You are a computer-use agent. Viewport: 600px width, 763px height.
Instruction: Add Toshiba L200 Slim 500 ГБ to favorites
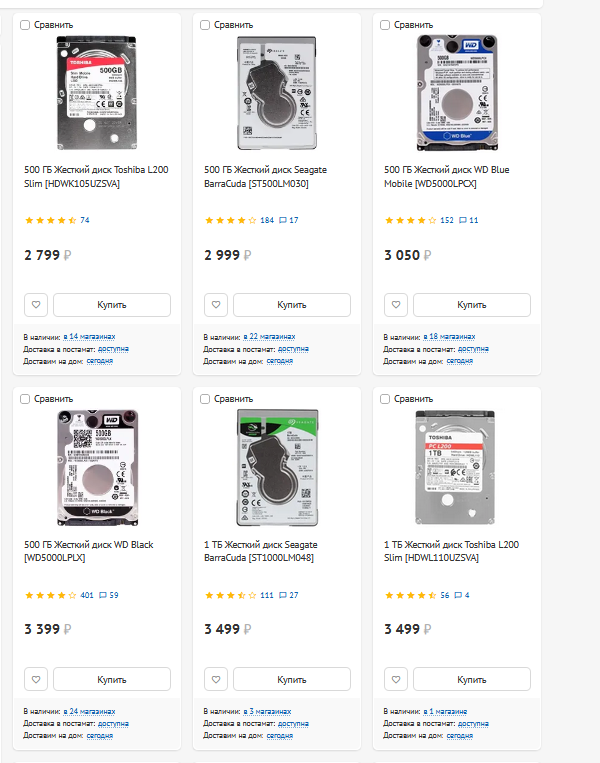click(x=35, y=305)
